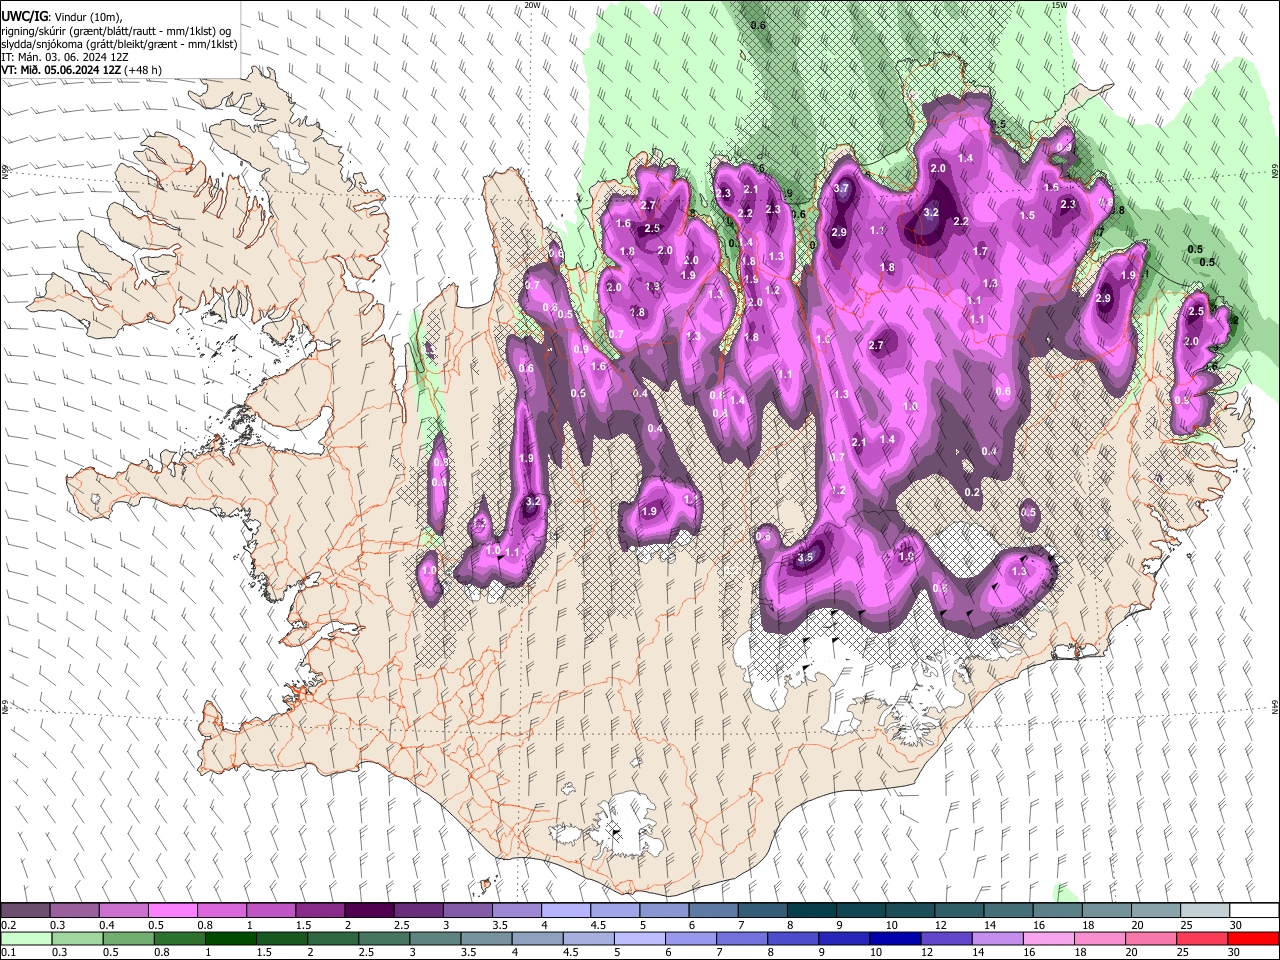
Task: Select rain scale swatch between 0.3 and 0.5
Action: click(x=76, y=939)
